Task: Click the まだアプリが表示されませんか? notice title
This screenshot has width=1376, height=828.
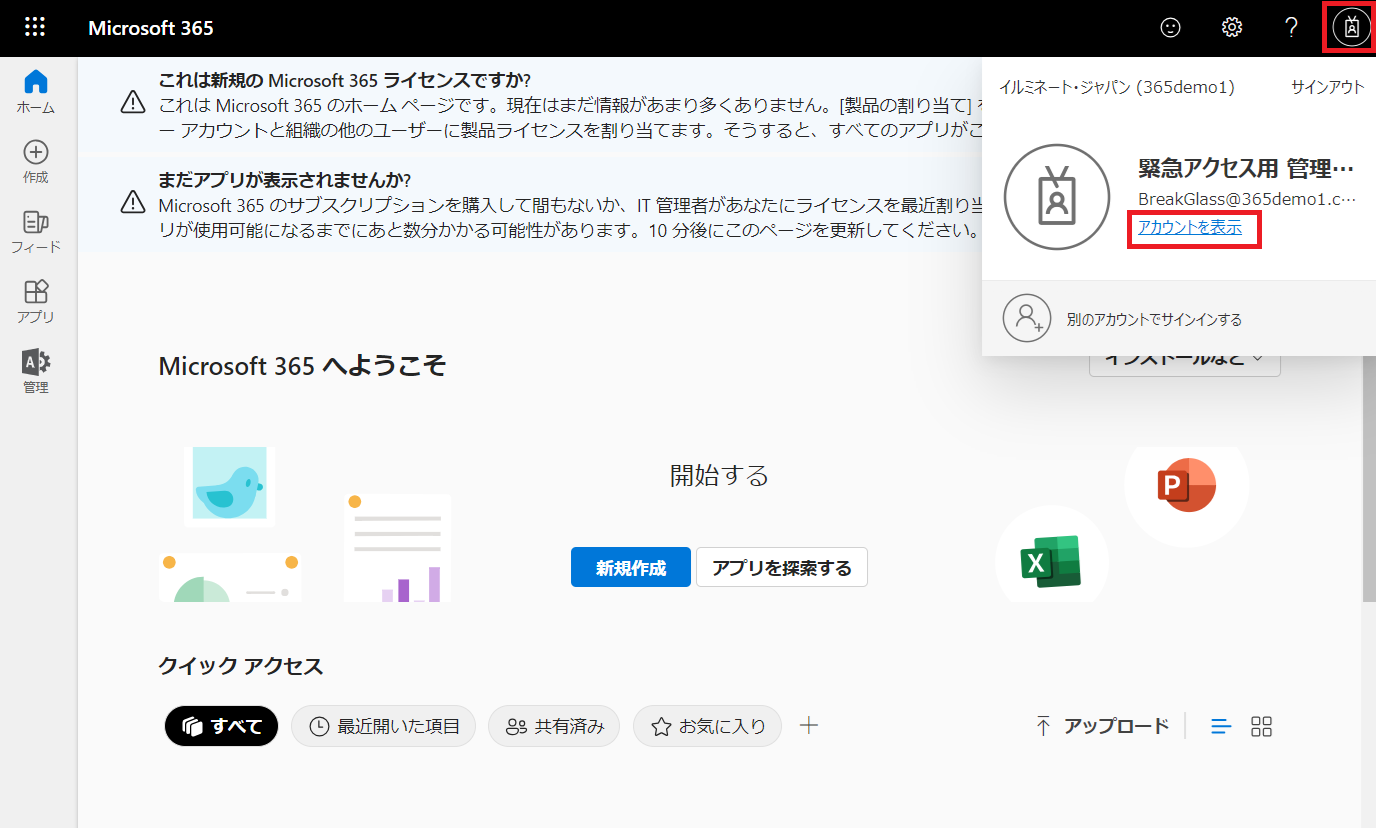Action: point(285,180)
